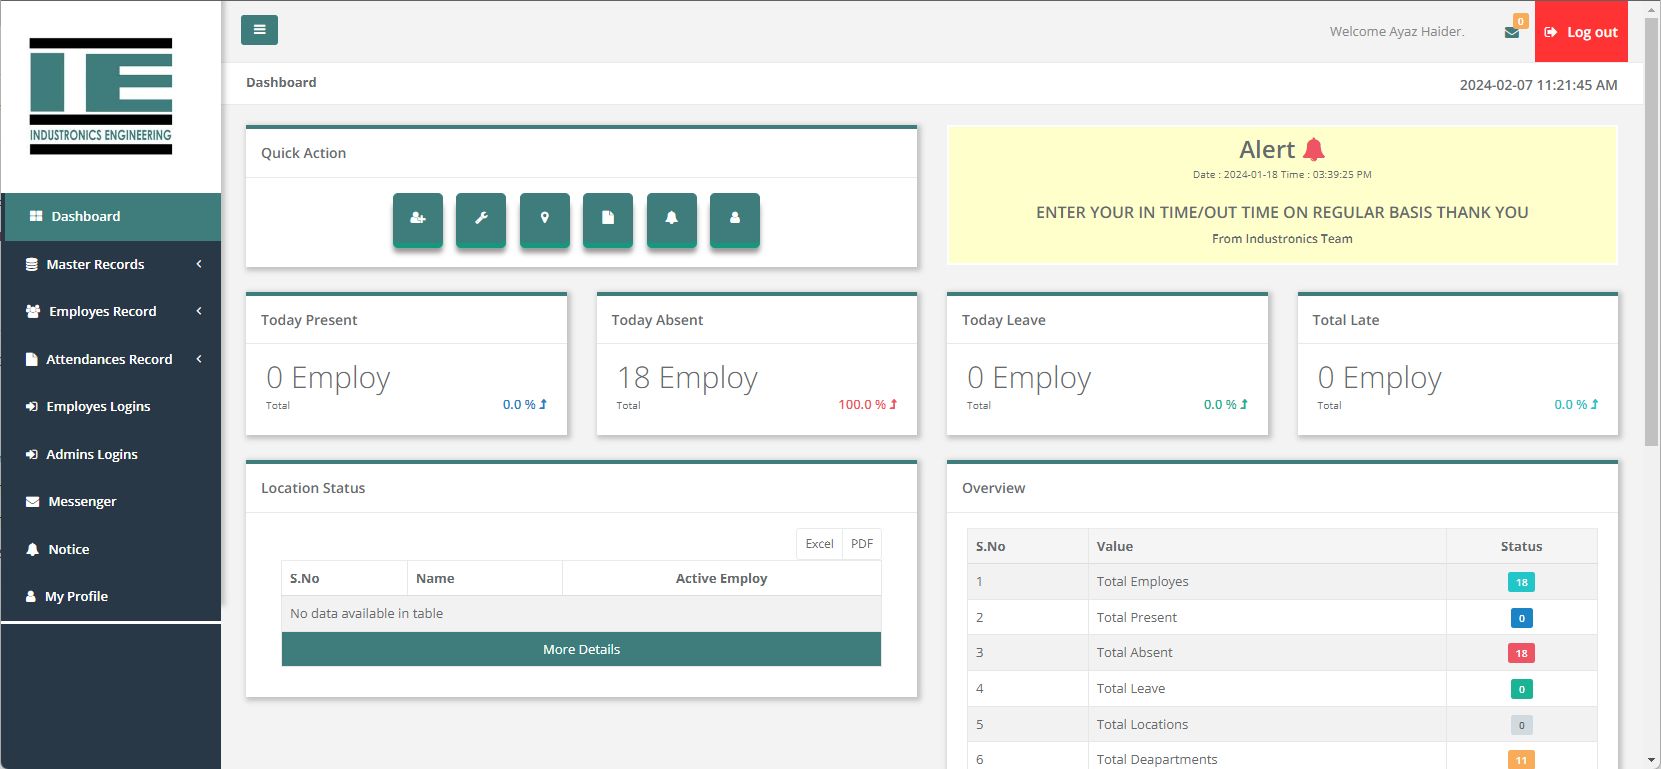Click the single-user quick action icon

pos(735,219)
